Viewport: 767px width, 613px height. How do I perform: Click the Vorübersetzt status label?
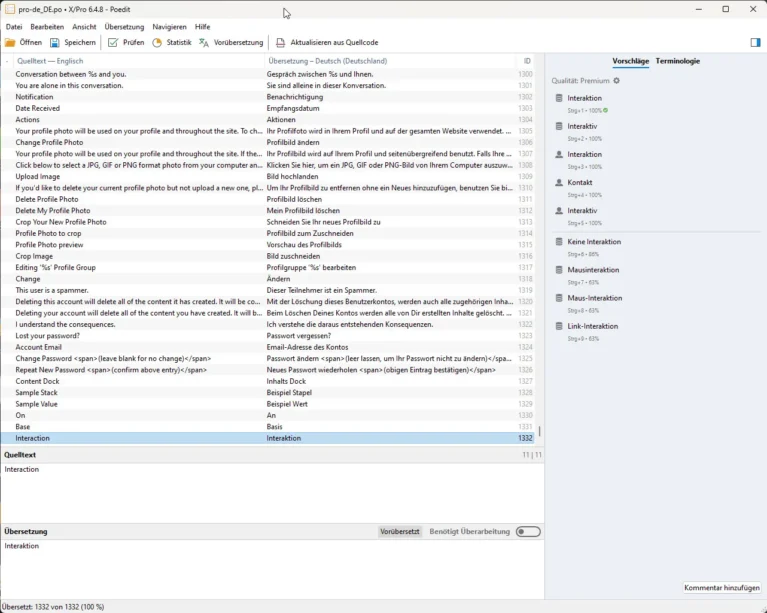coord(400,531)
